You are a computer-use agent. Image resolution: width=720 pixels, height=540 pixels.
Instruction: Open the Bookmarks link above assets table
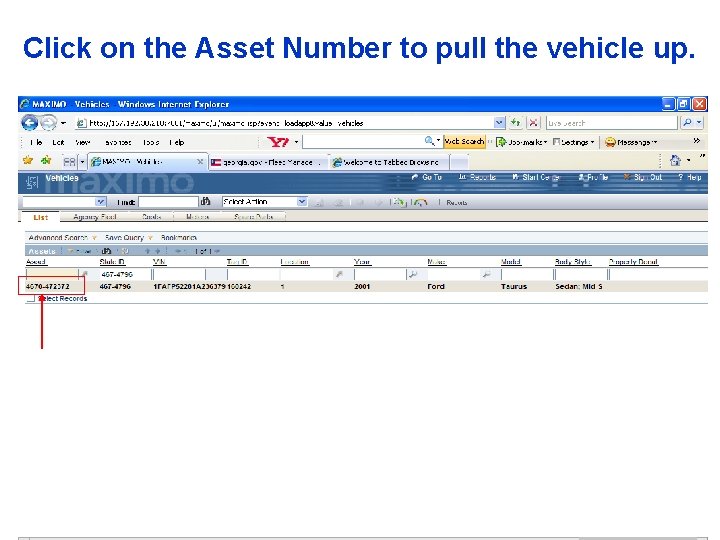click(x=179, y=238)
